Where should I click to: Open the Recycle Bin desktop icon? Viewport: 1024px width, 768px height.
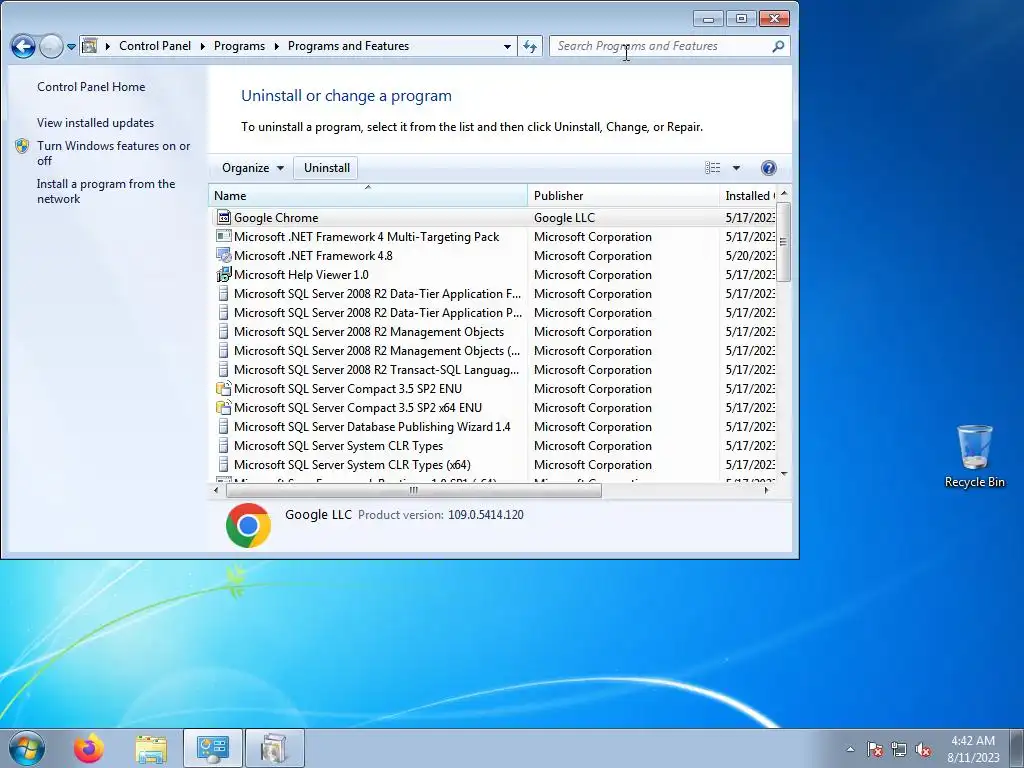[974, 456]
